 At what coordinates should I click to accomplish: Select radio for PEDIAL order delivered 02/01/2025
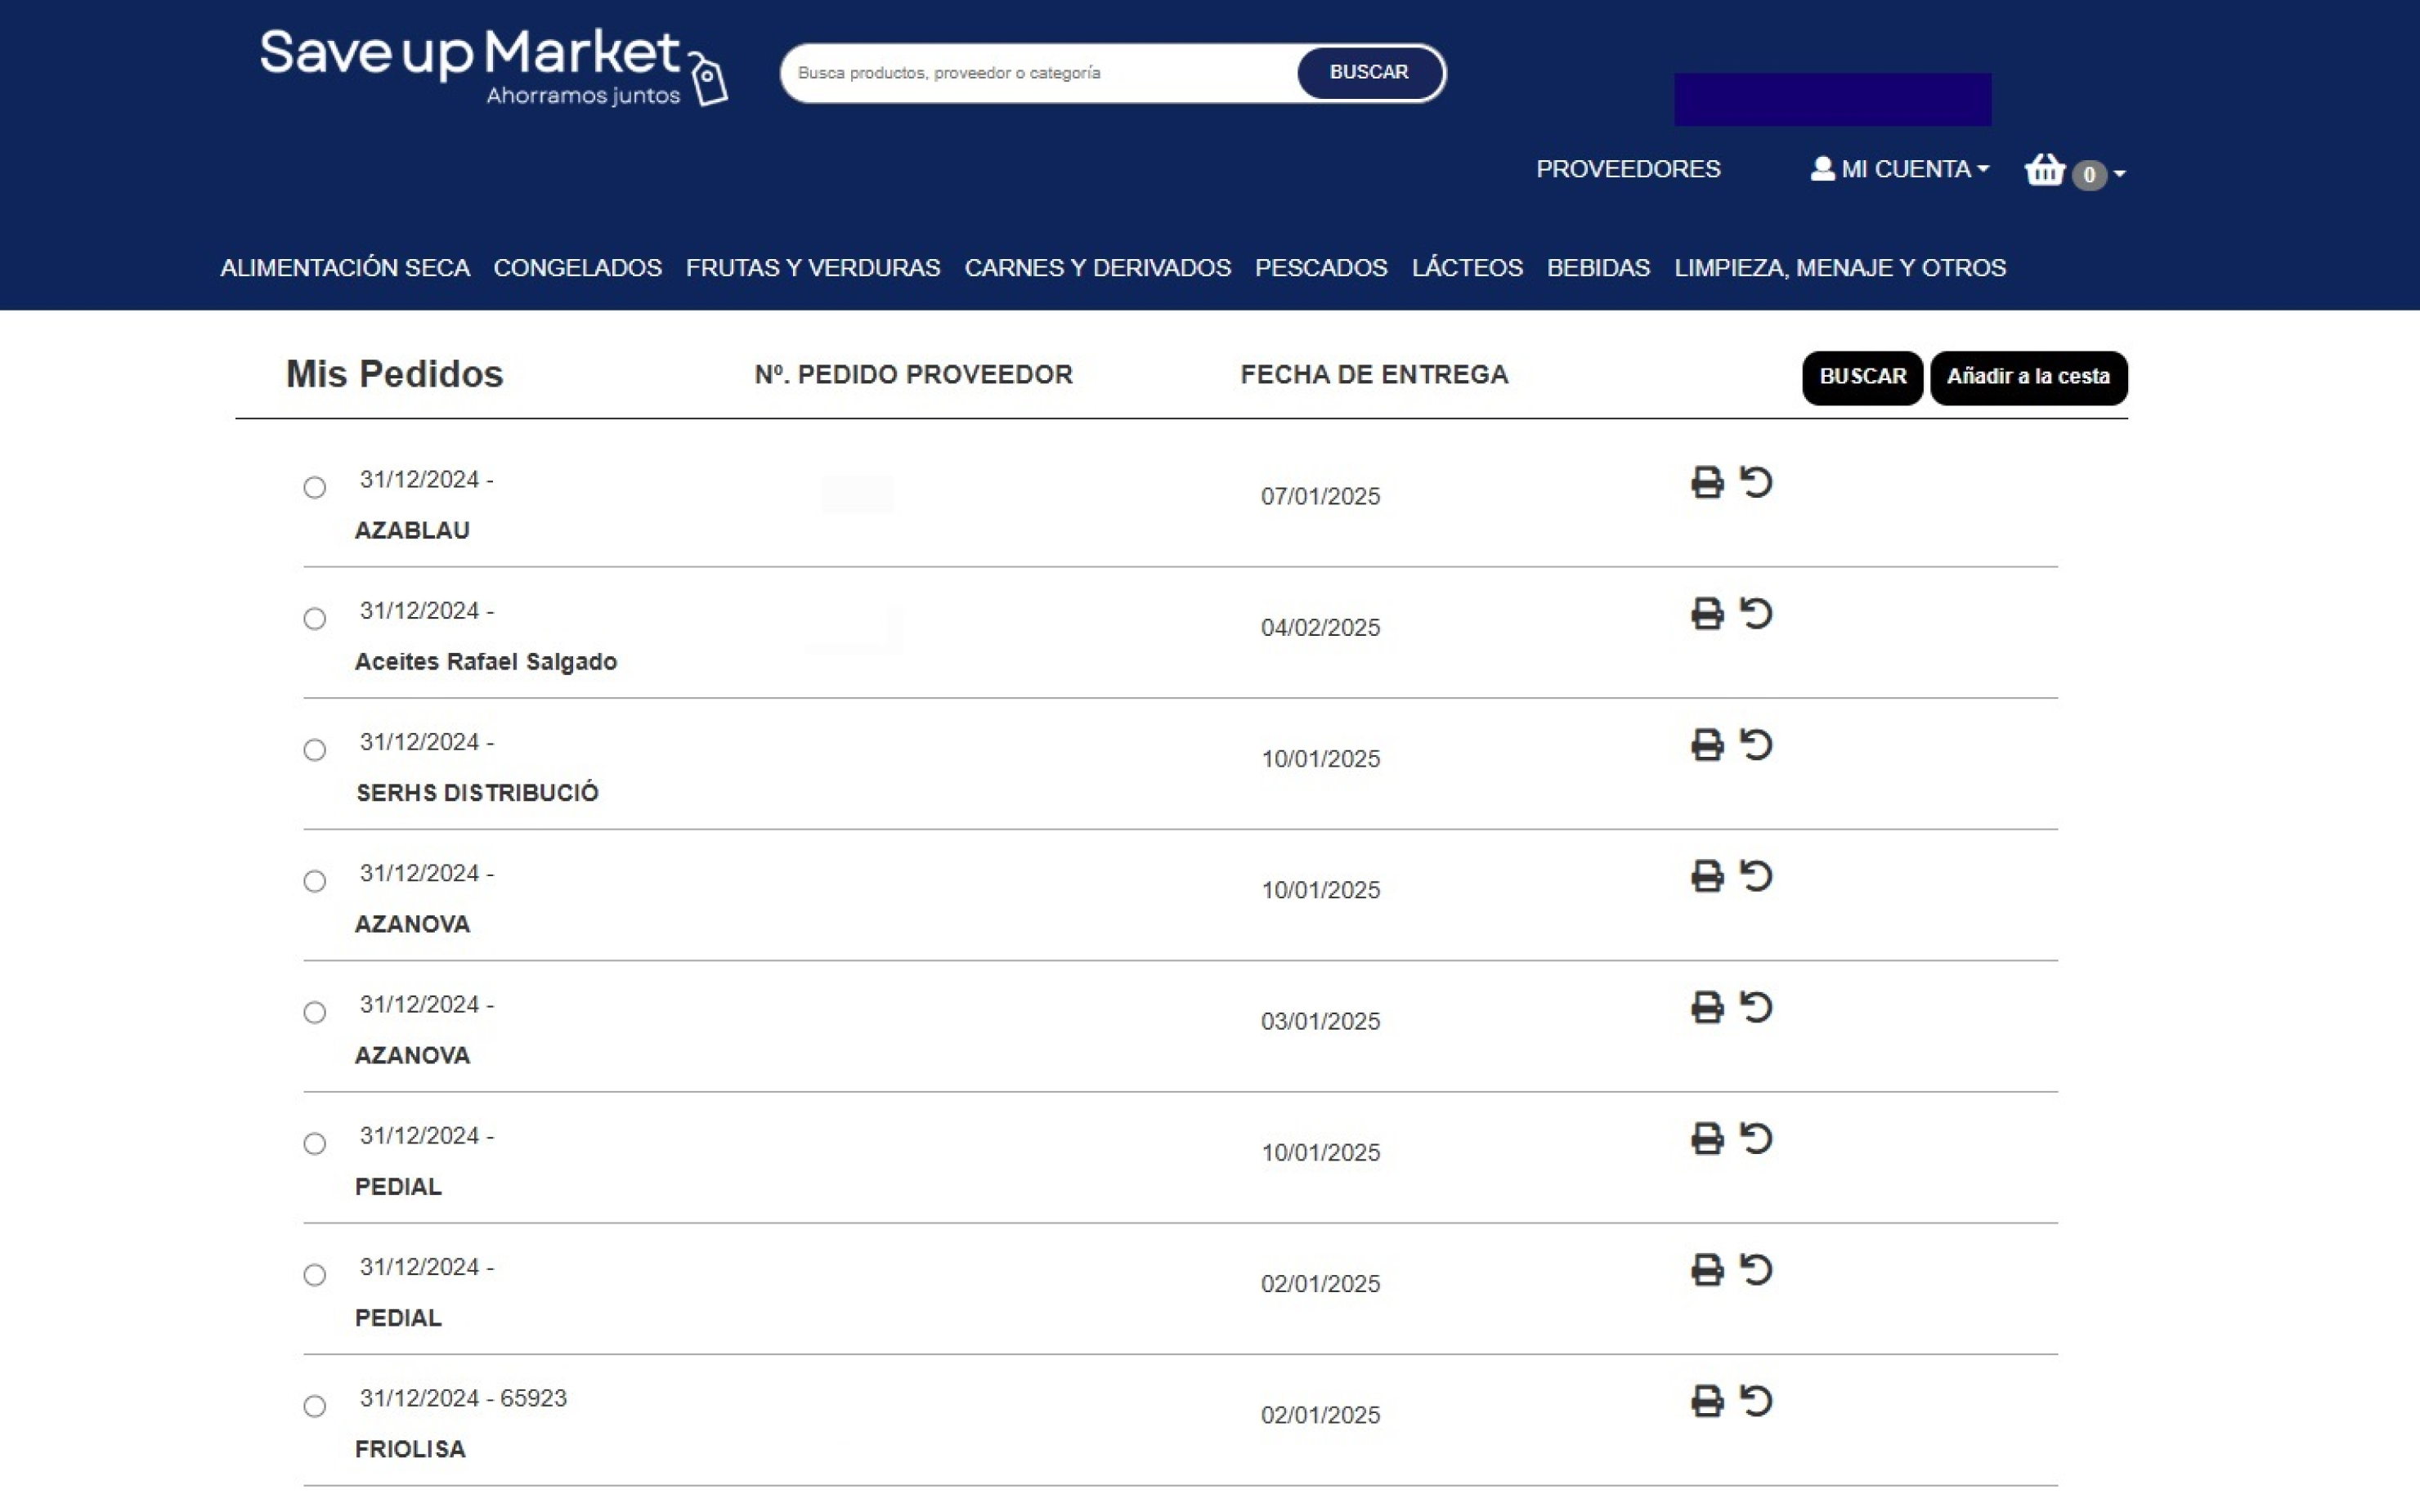[x=315, y=1275]
